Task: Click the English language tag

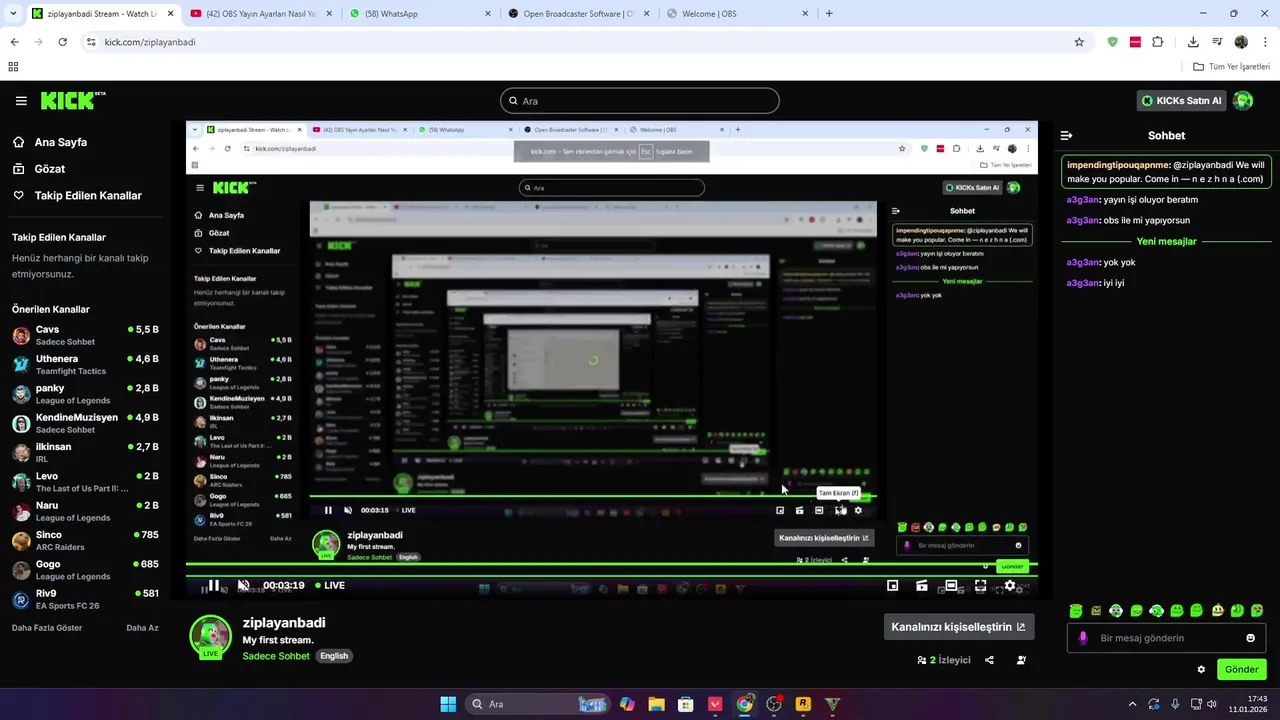Action: point(334,656)
